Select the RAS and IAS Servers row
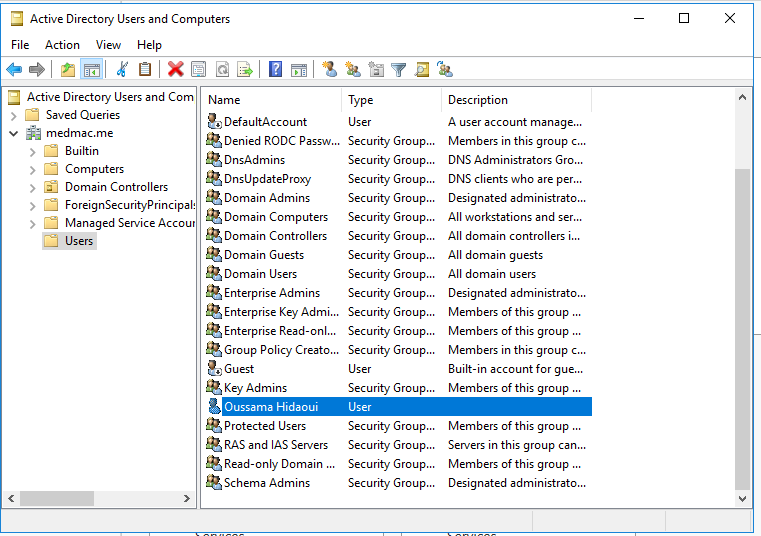Screen dimensions: 761x536 coord(397,445)
